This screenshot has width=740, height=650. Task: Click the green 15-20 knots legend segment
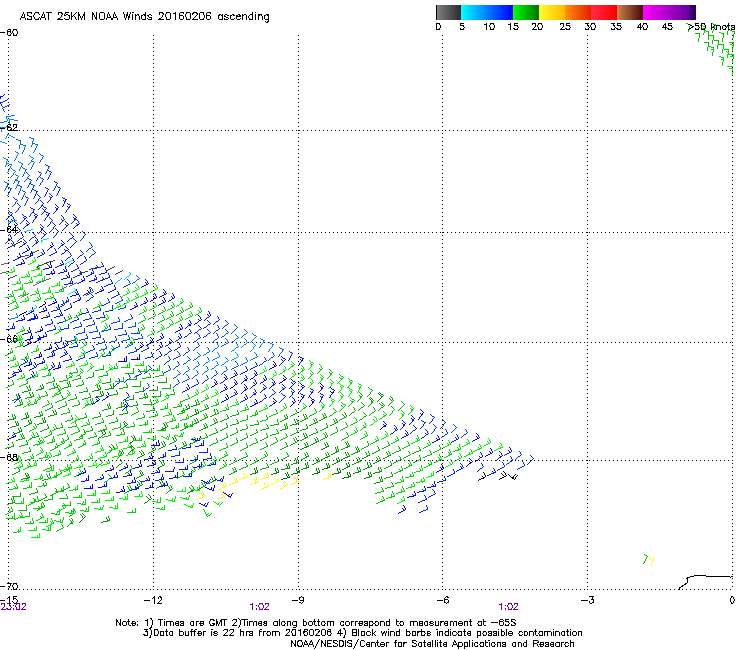tap(526, 12)
